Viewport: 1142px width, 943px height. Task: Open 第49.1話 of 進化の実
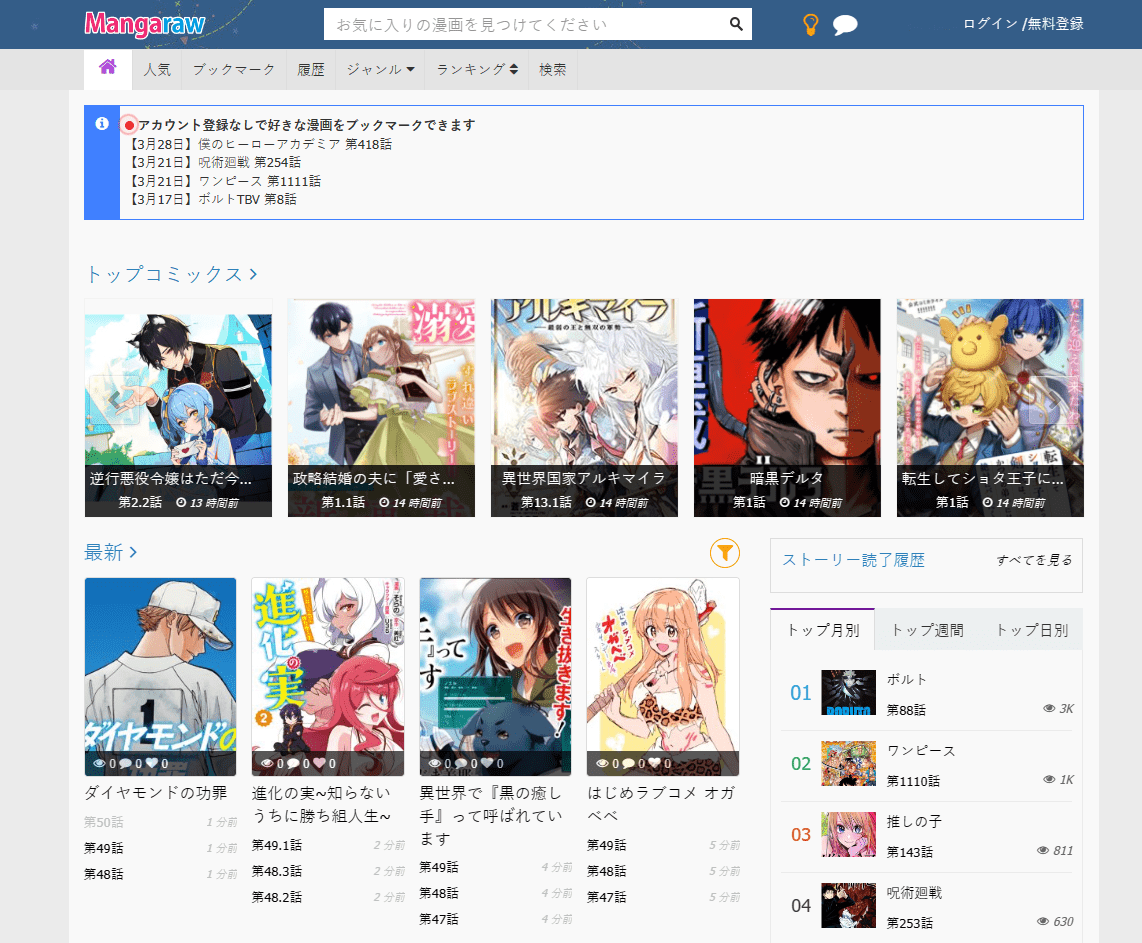click(x=277, y=845)
